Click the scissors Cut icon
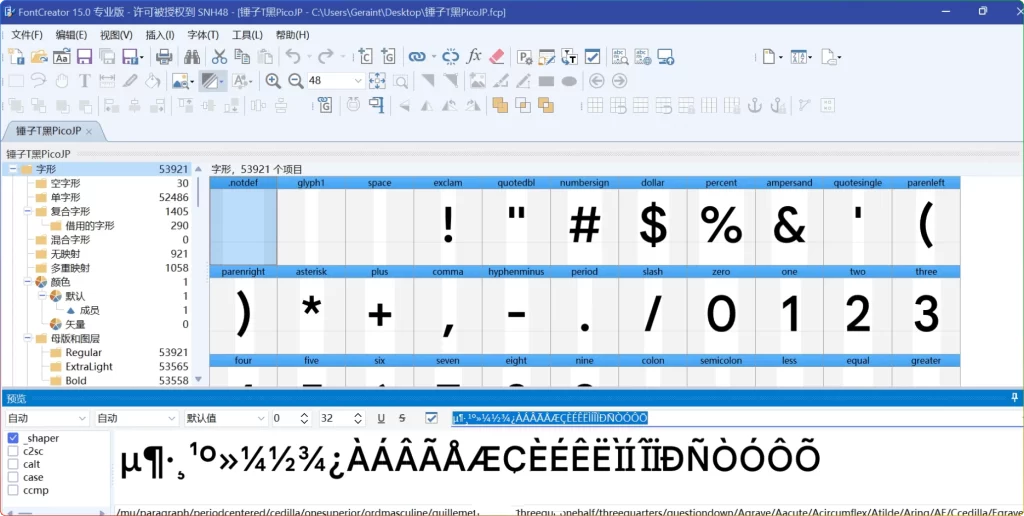Image resolution: width=1024 pixels, height=516 pixels. (218, 57)
